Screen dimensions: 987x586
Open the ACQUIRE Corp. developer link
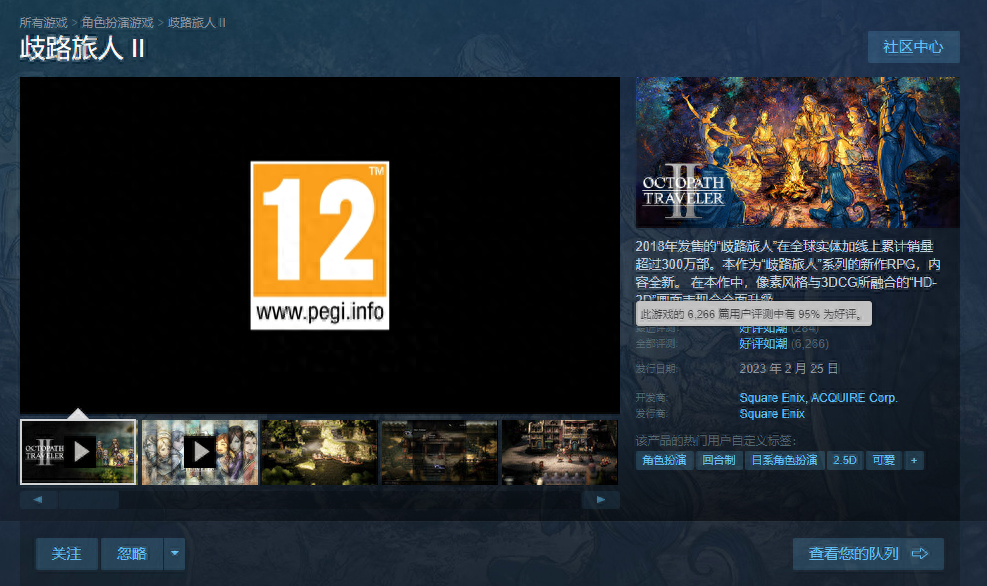854,398
